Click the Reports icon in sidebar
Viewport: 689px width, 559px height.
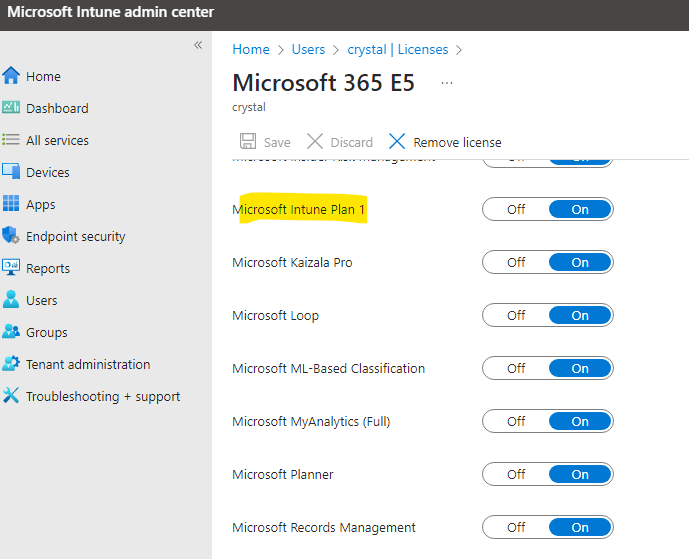coord(11,268)
